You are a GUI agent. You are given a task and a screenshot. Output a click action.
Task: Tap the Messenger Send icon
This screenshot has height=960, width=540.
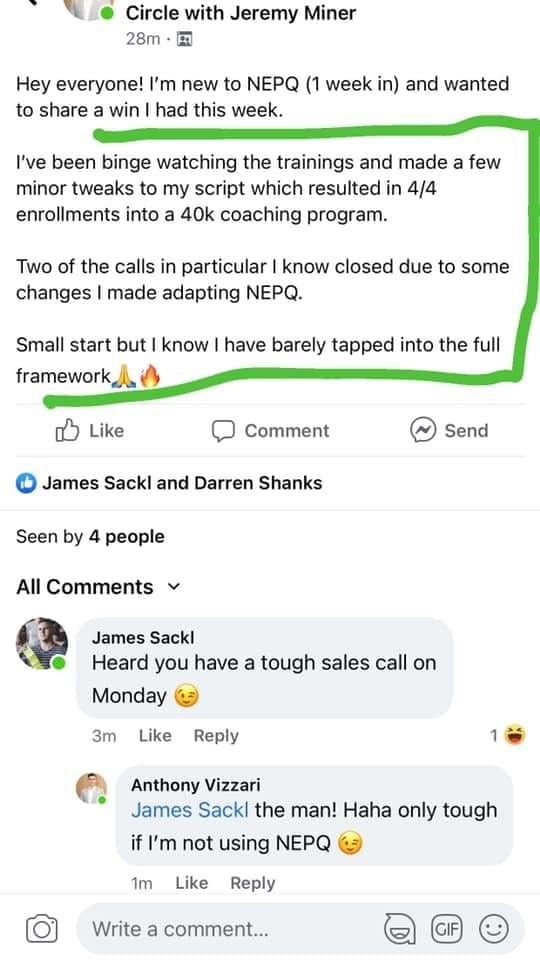pos(422,431)
